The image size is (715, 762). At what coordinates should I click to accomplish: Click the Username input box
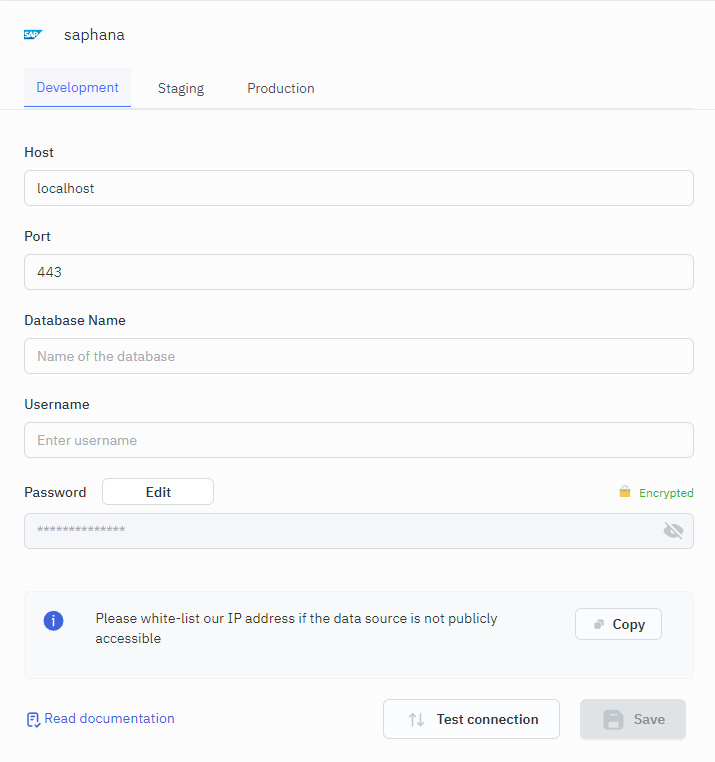click(358, 440)
